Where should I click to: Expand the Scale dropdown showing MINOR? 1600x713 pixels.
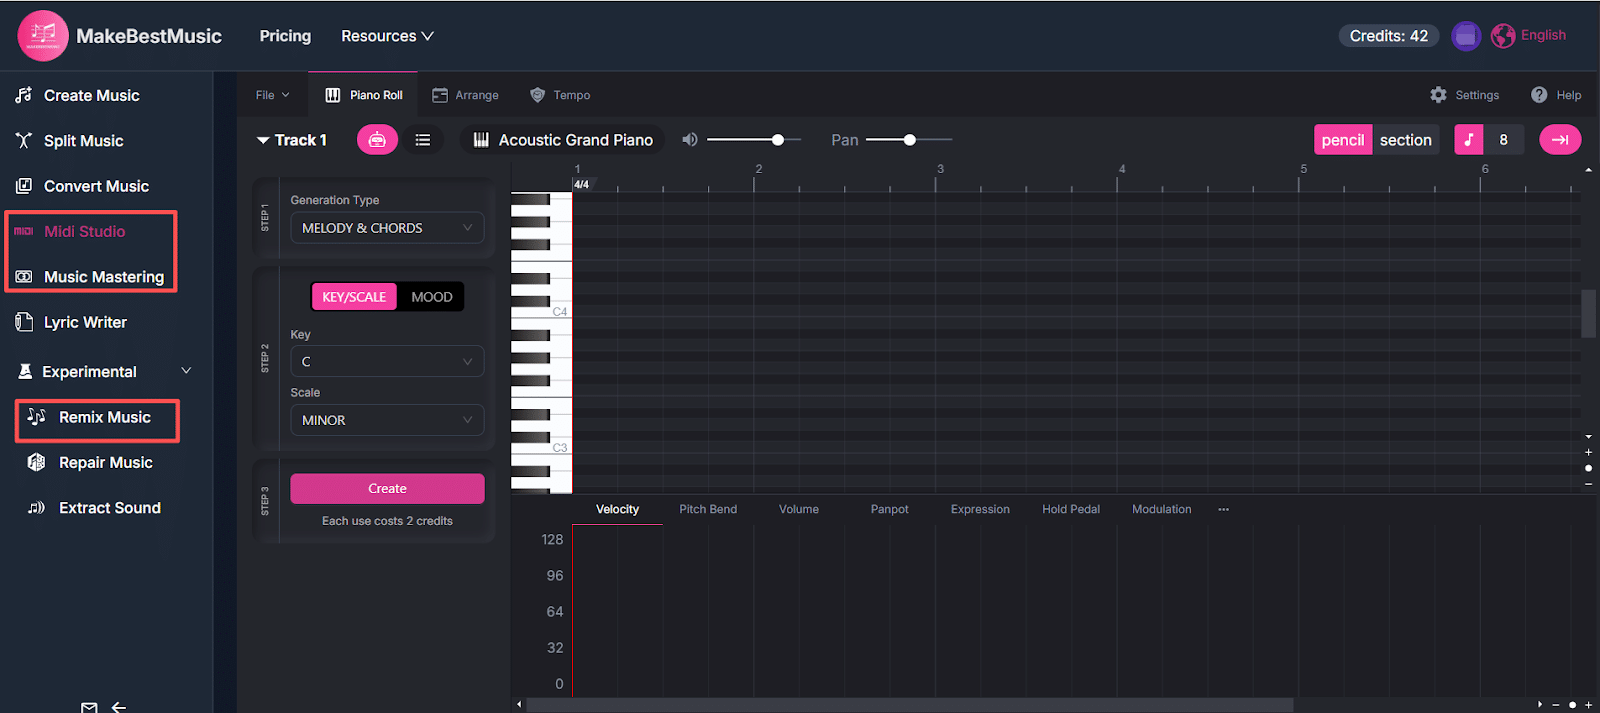(x=387, y=420)
